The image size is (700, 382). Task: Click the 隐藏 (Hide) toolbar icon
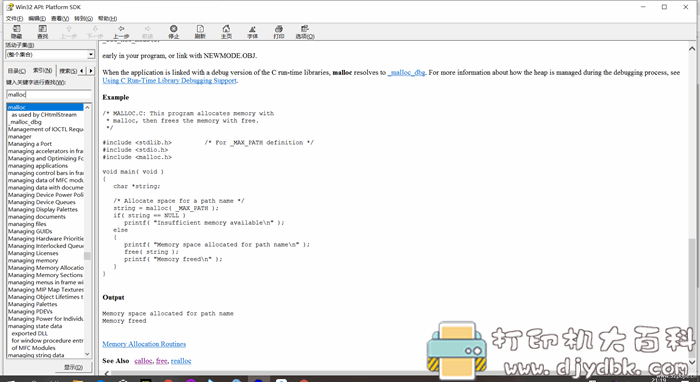tap(17, 32)
